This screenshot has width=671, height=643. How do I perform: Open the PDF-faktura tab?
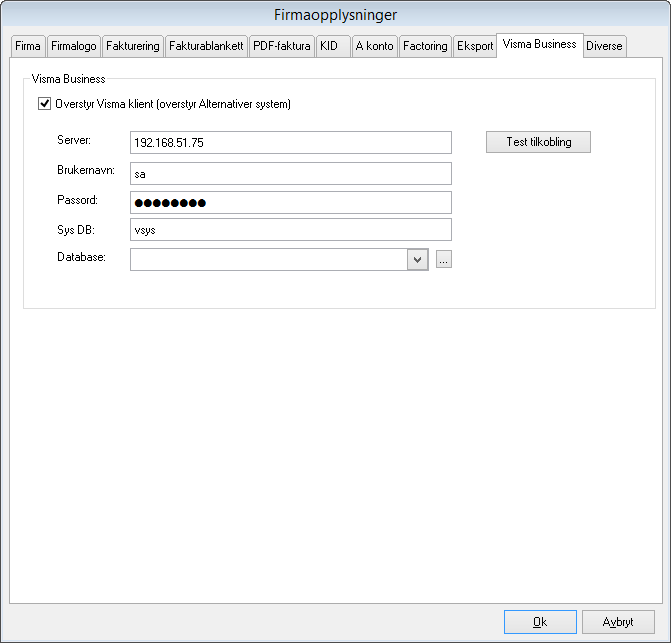[282, 46]
